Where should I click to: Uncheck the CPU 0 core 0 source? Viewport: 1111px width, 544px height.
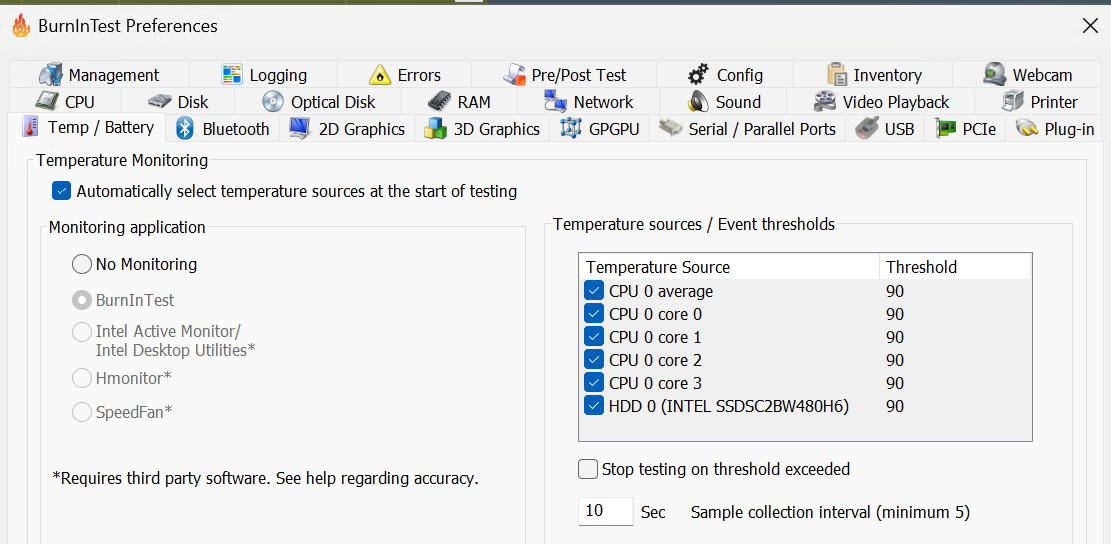(x=594, y=314)
